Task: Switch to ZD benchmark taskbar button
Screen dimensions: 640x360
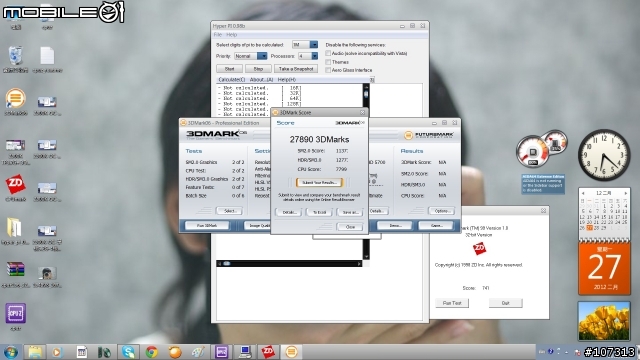Action: 268,352
